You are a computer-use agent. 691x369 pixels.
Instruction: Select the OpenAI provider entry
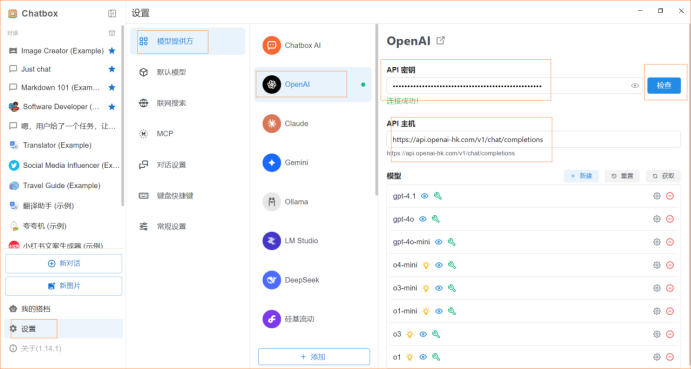(312, 84)
